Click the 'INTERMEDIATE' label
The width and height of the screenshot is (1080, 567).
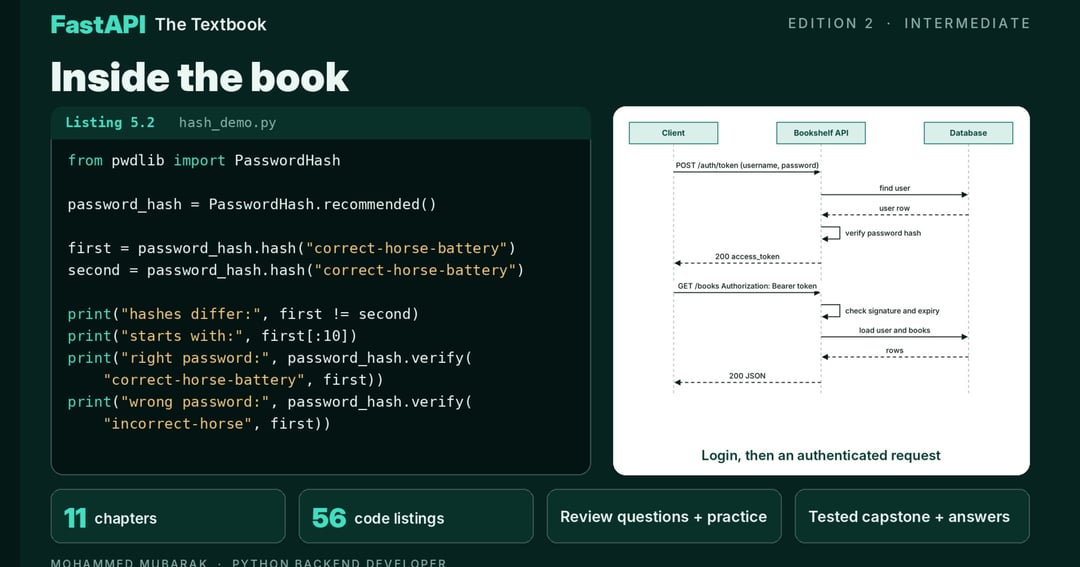(x=967, y=23)
